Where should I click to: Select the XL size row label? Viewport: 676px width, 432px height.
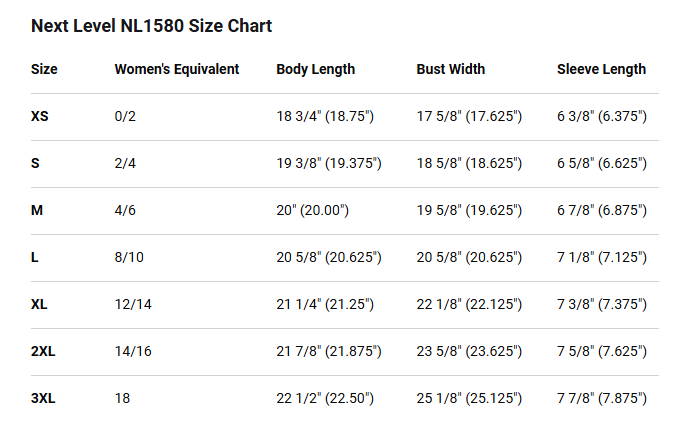coord(39,304)
